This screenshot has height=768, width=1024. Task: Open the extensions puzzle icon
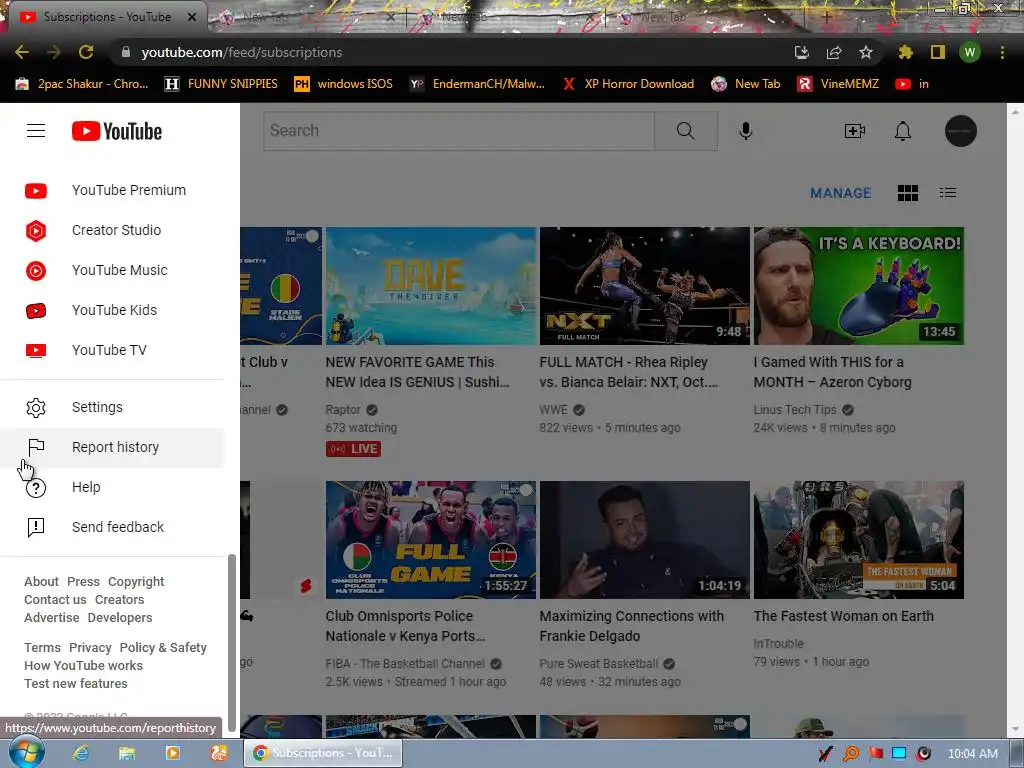click(x=905, y=52)
